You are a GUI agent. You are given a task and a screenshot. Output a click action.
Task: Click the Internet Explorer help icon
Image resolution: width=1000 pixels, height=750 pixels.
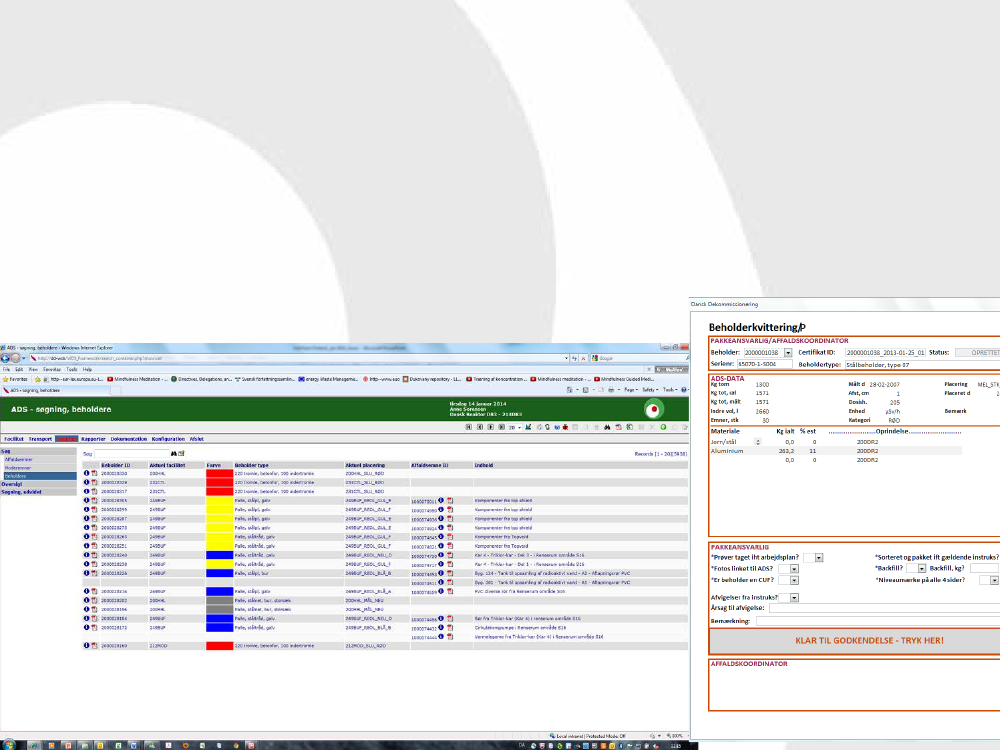[x=684, y=390]
